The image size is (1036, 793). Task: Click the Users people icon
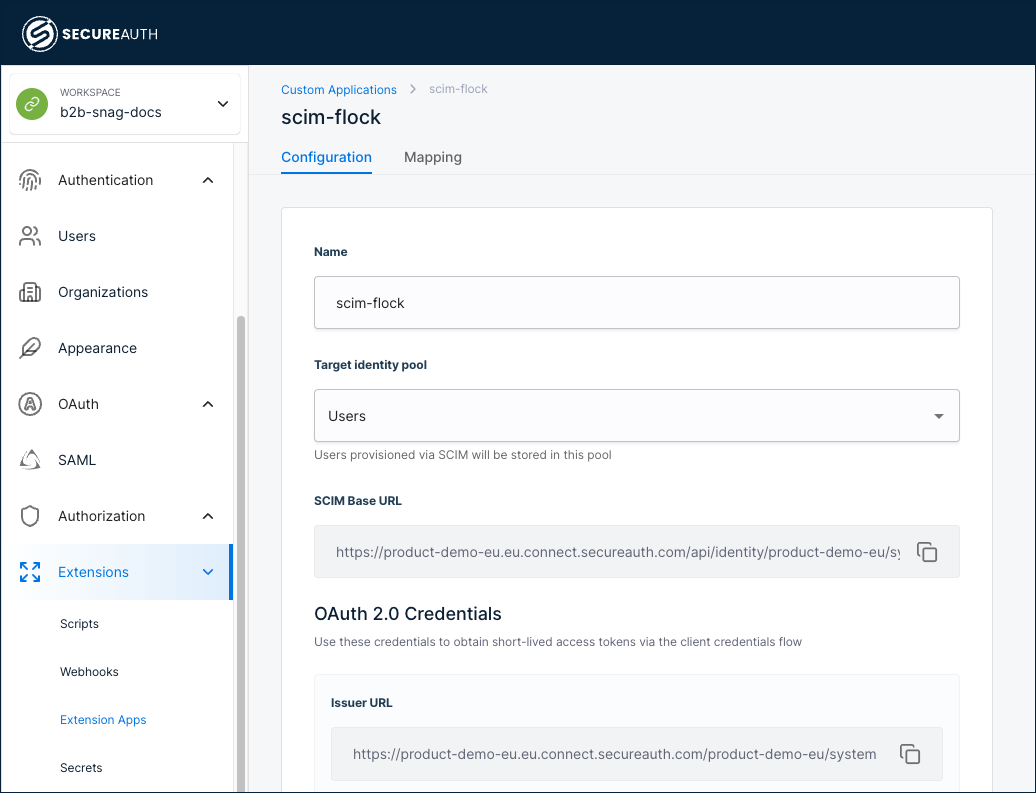point(30,236)
